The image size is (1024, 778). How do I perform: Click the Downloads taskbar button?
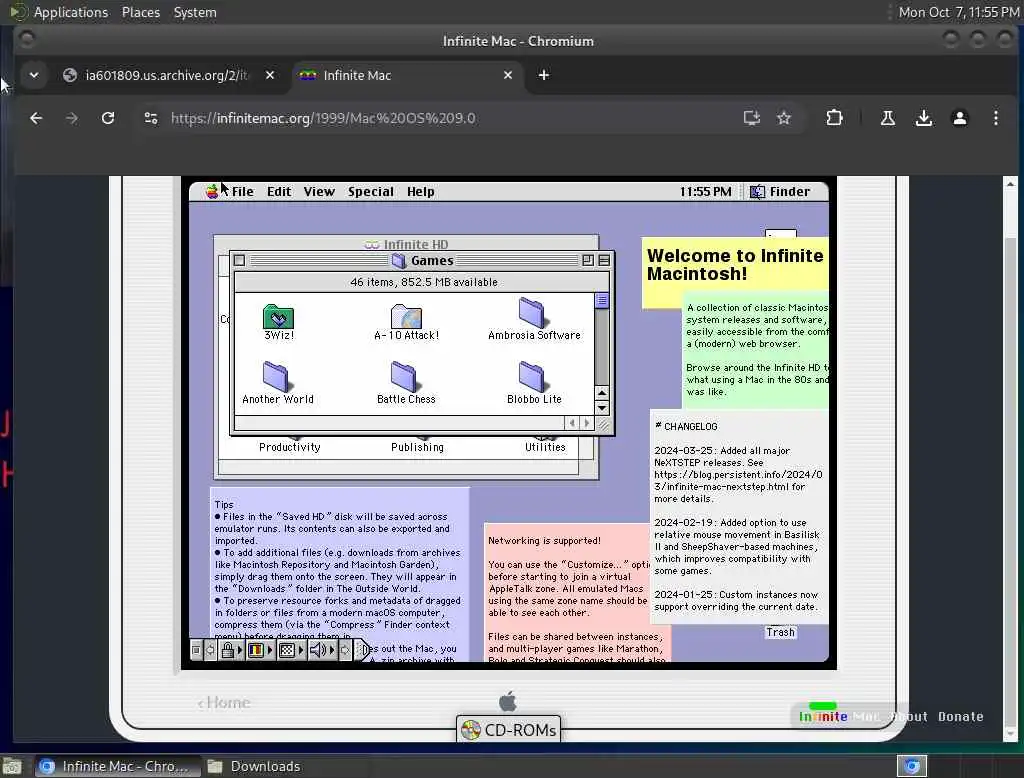click(254, 766)
